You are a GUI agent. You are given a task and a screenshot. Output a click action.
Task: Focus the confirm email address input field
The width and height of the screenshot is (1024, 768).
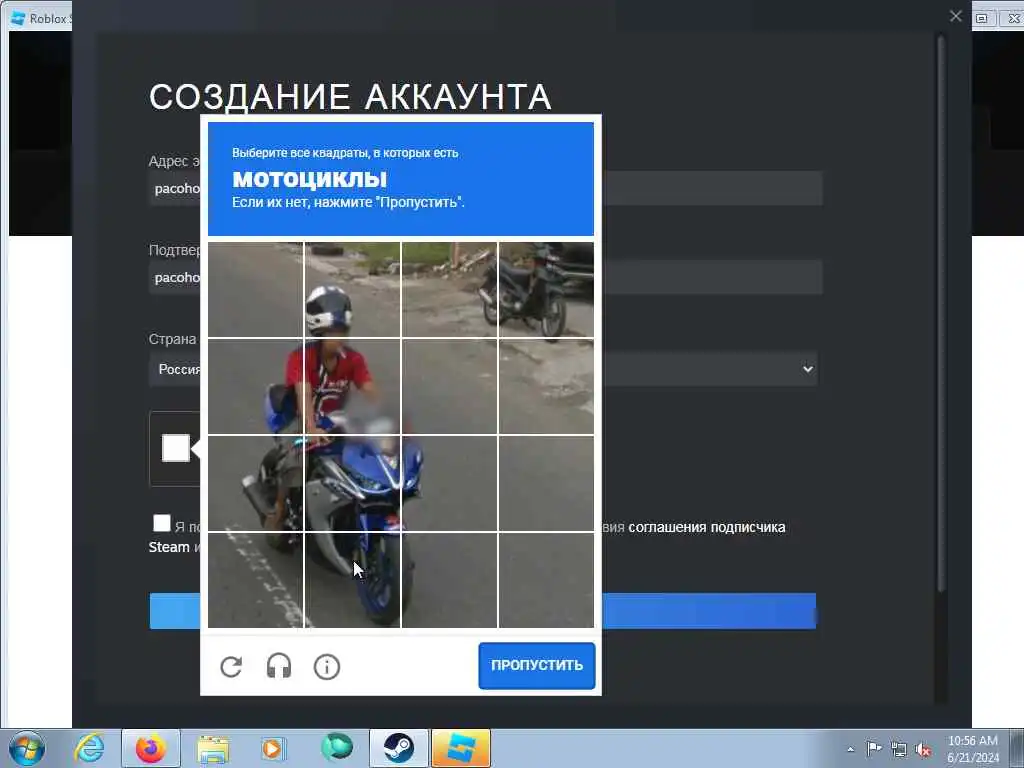485,278
